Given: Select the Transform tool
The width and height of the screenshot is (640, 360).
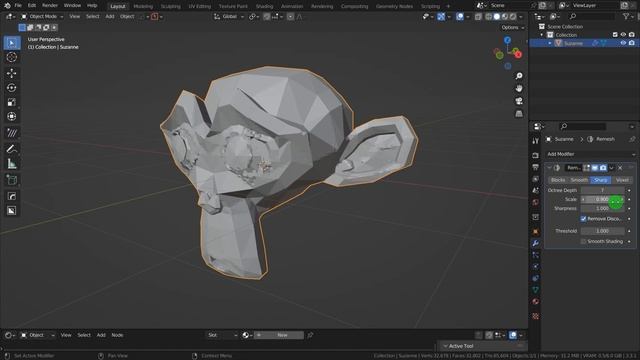Looking at the screenshot, I should [x=12, y=117].
